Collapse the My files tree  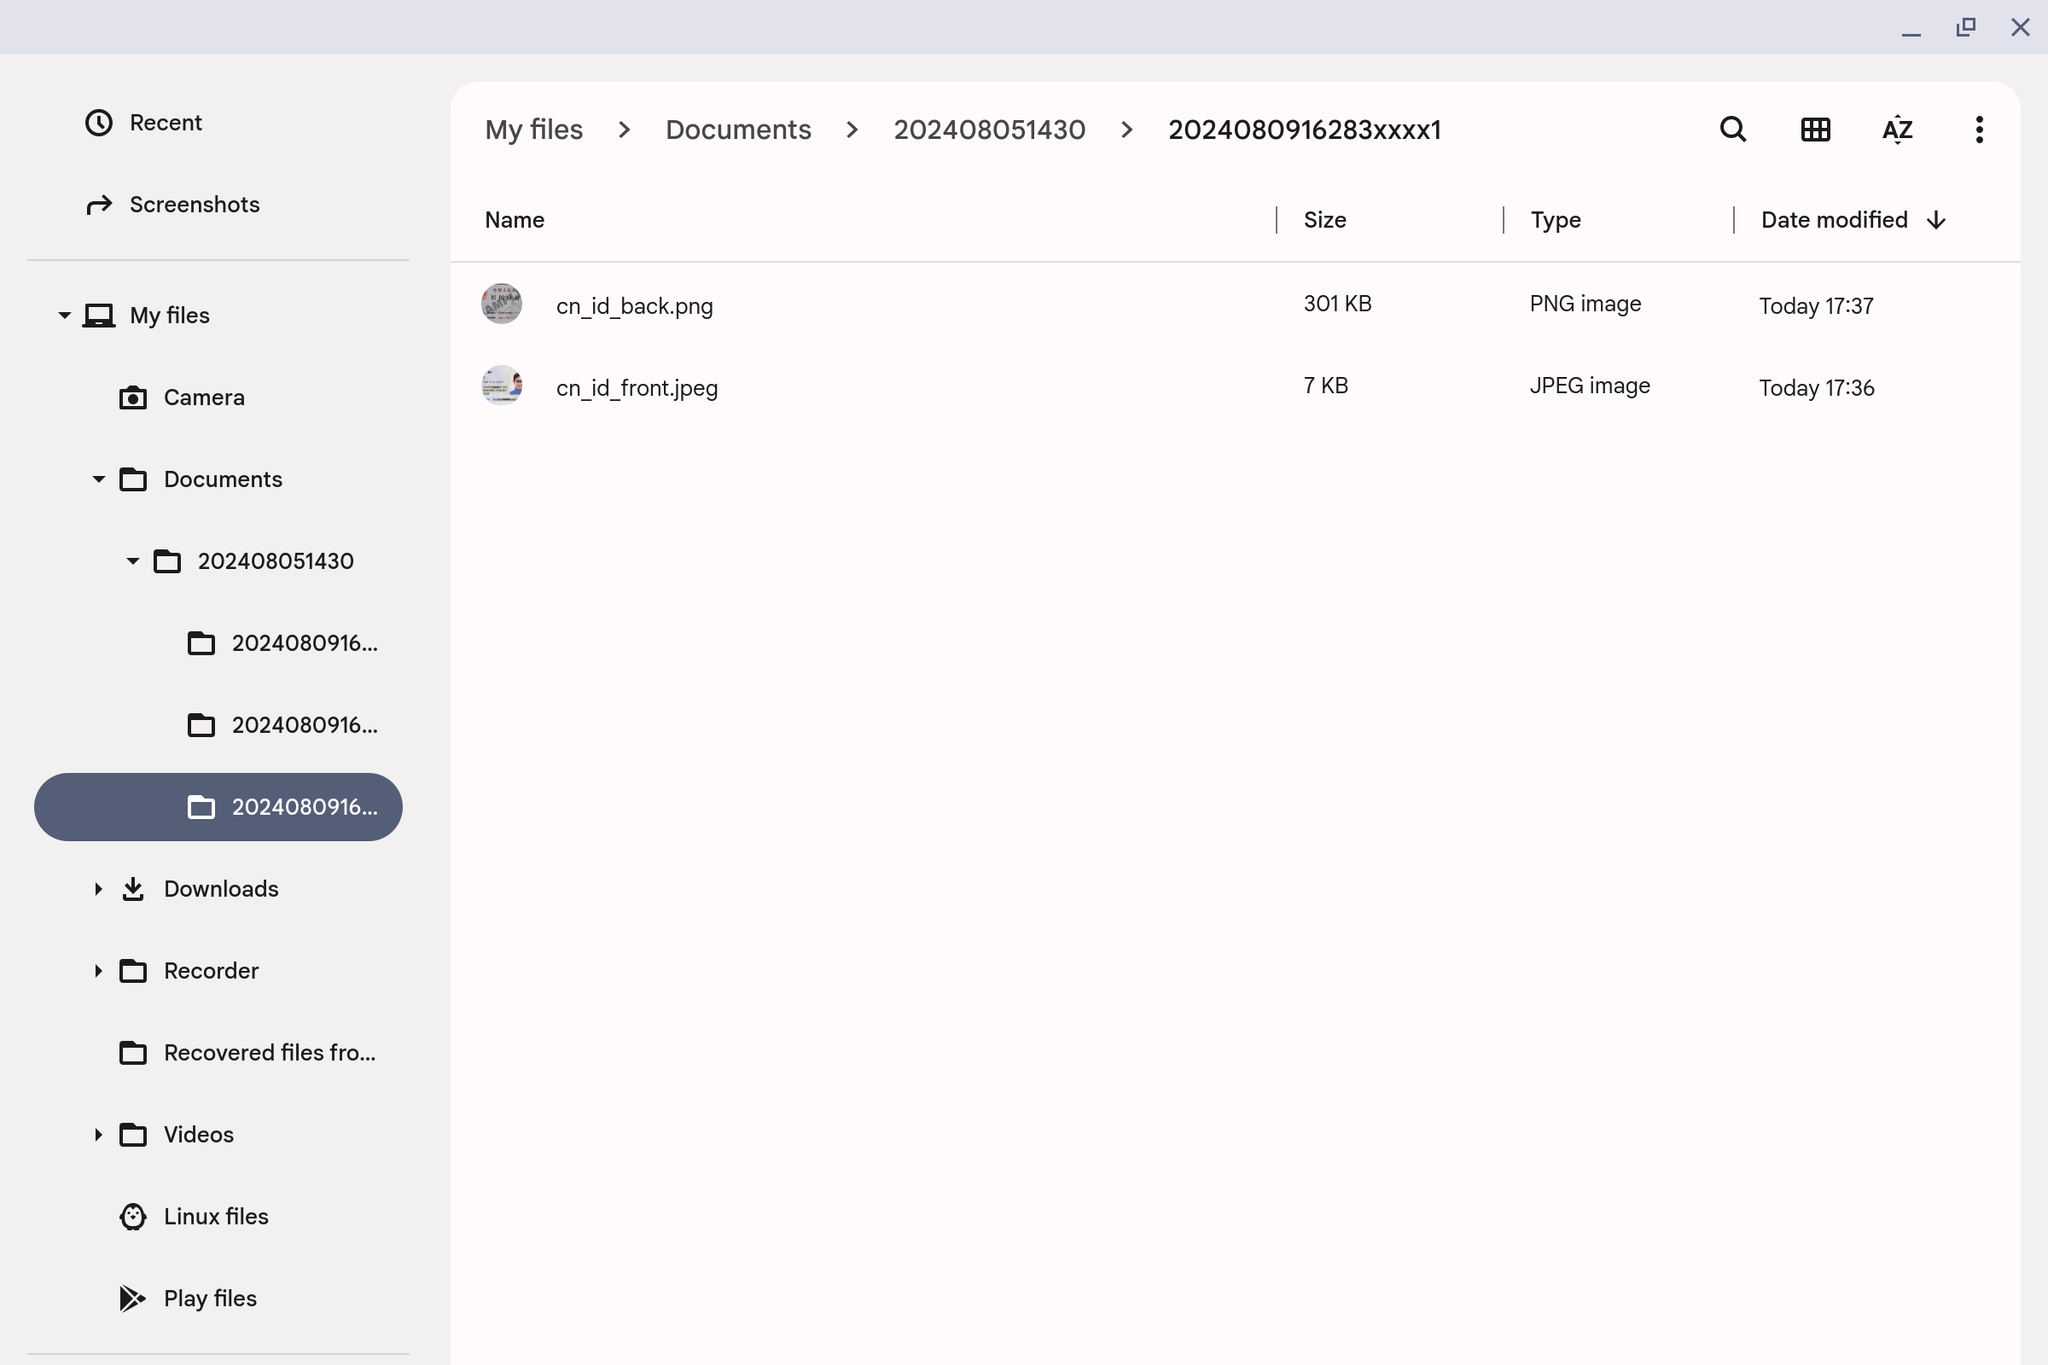point(64,316)
